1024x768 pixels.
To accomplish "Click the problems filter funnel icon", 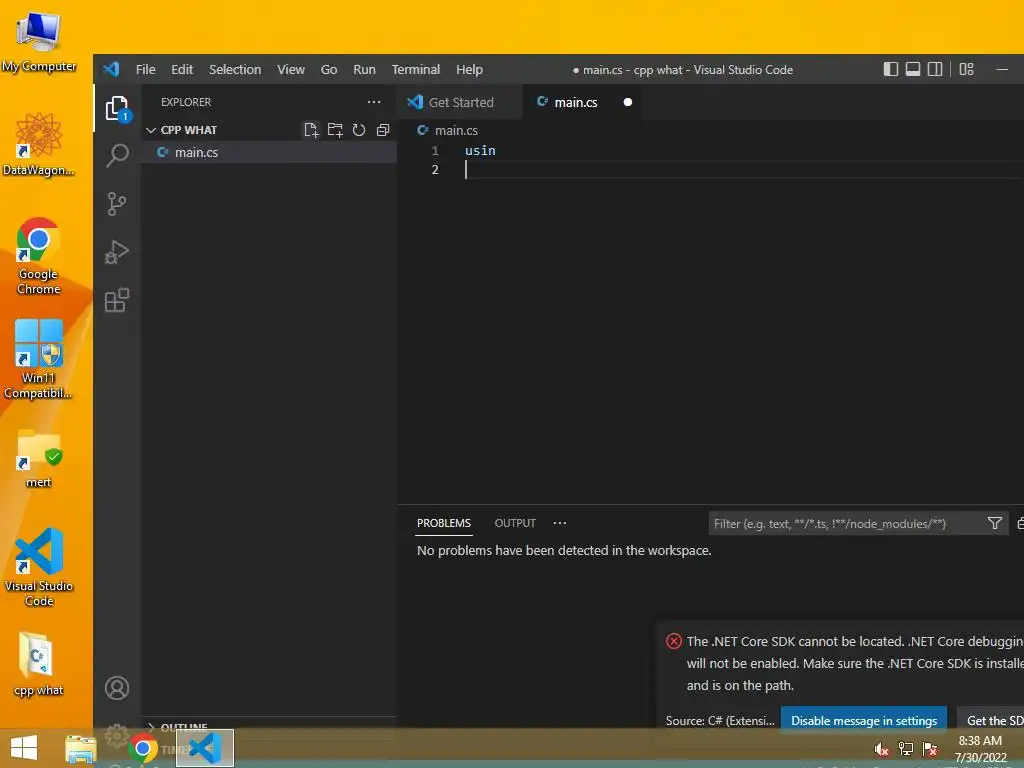I will (995, 523).
